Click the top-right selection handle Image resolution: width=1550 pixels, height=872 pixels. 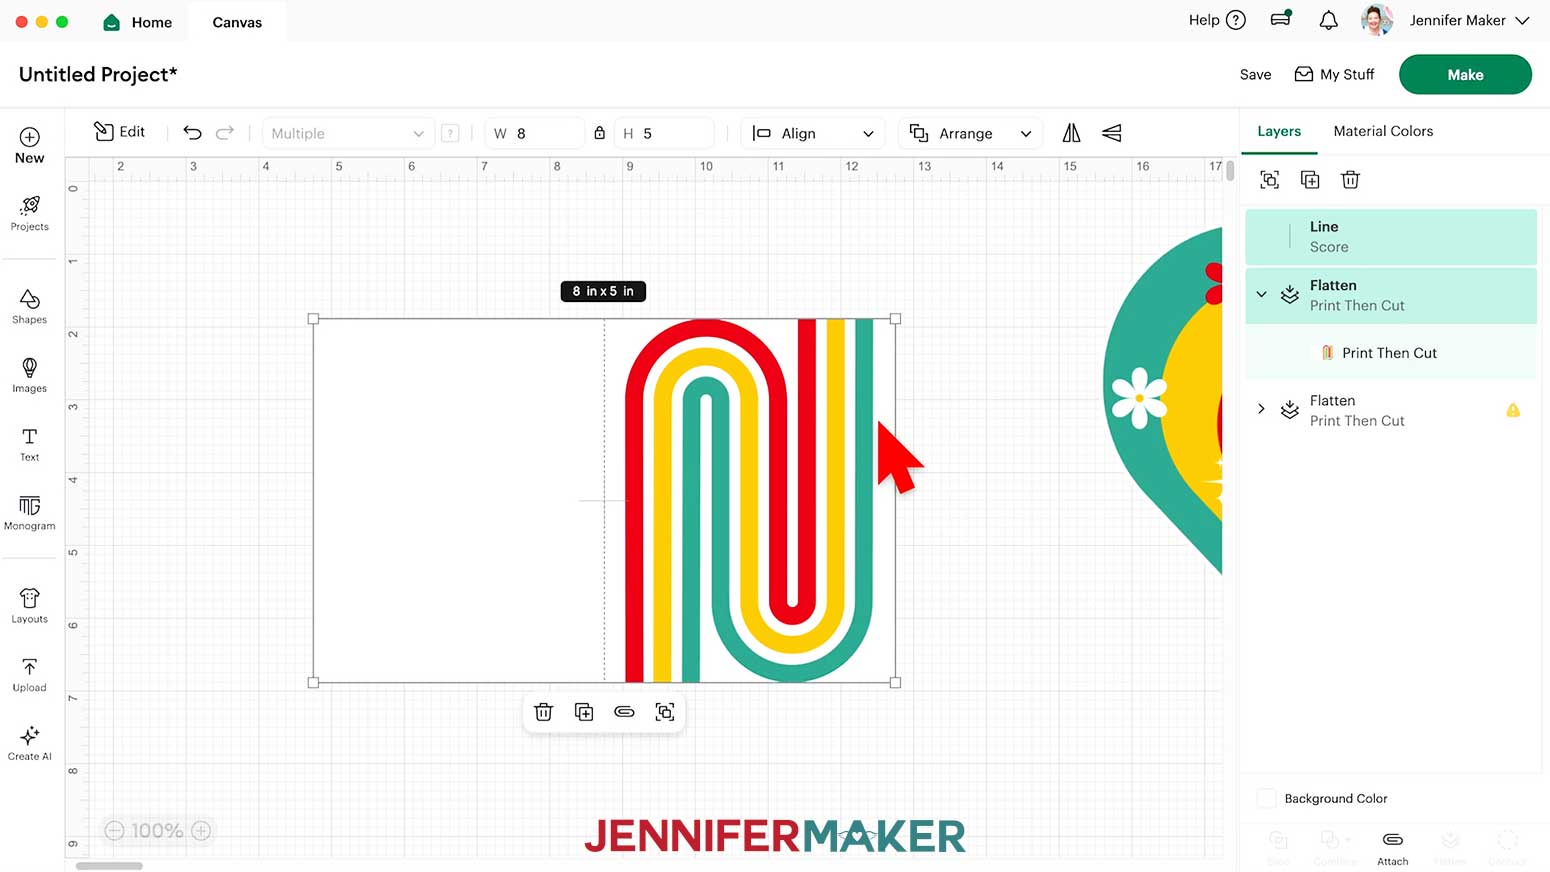pyautogui.click(x=895, y=319)
